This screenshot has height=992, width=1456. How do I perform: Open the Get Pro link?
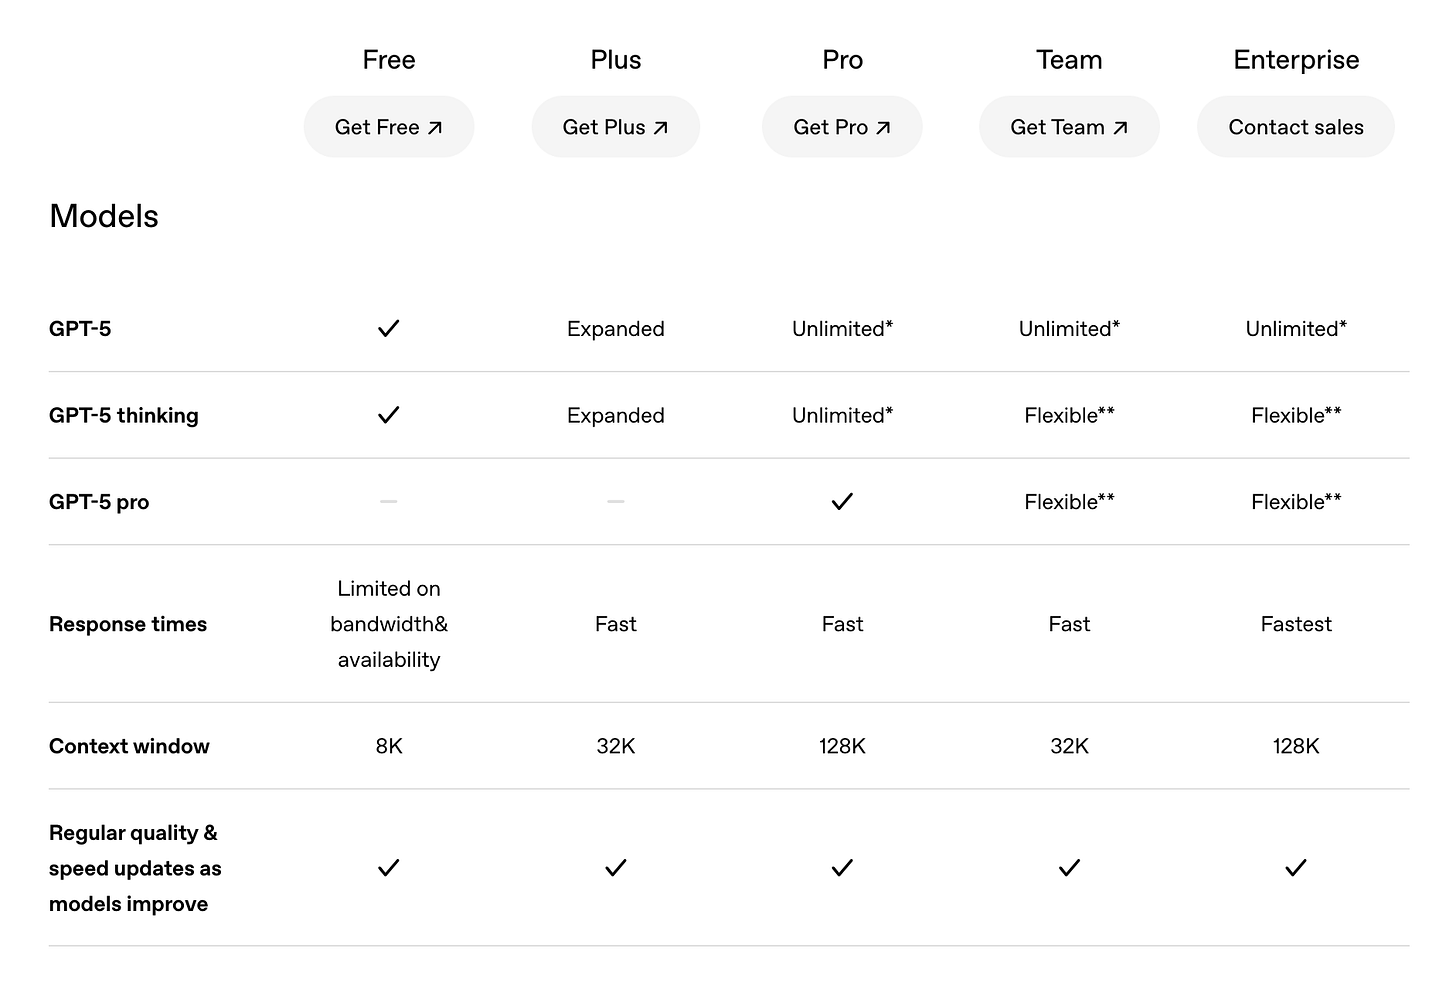(x=841, y=127)
